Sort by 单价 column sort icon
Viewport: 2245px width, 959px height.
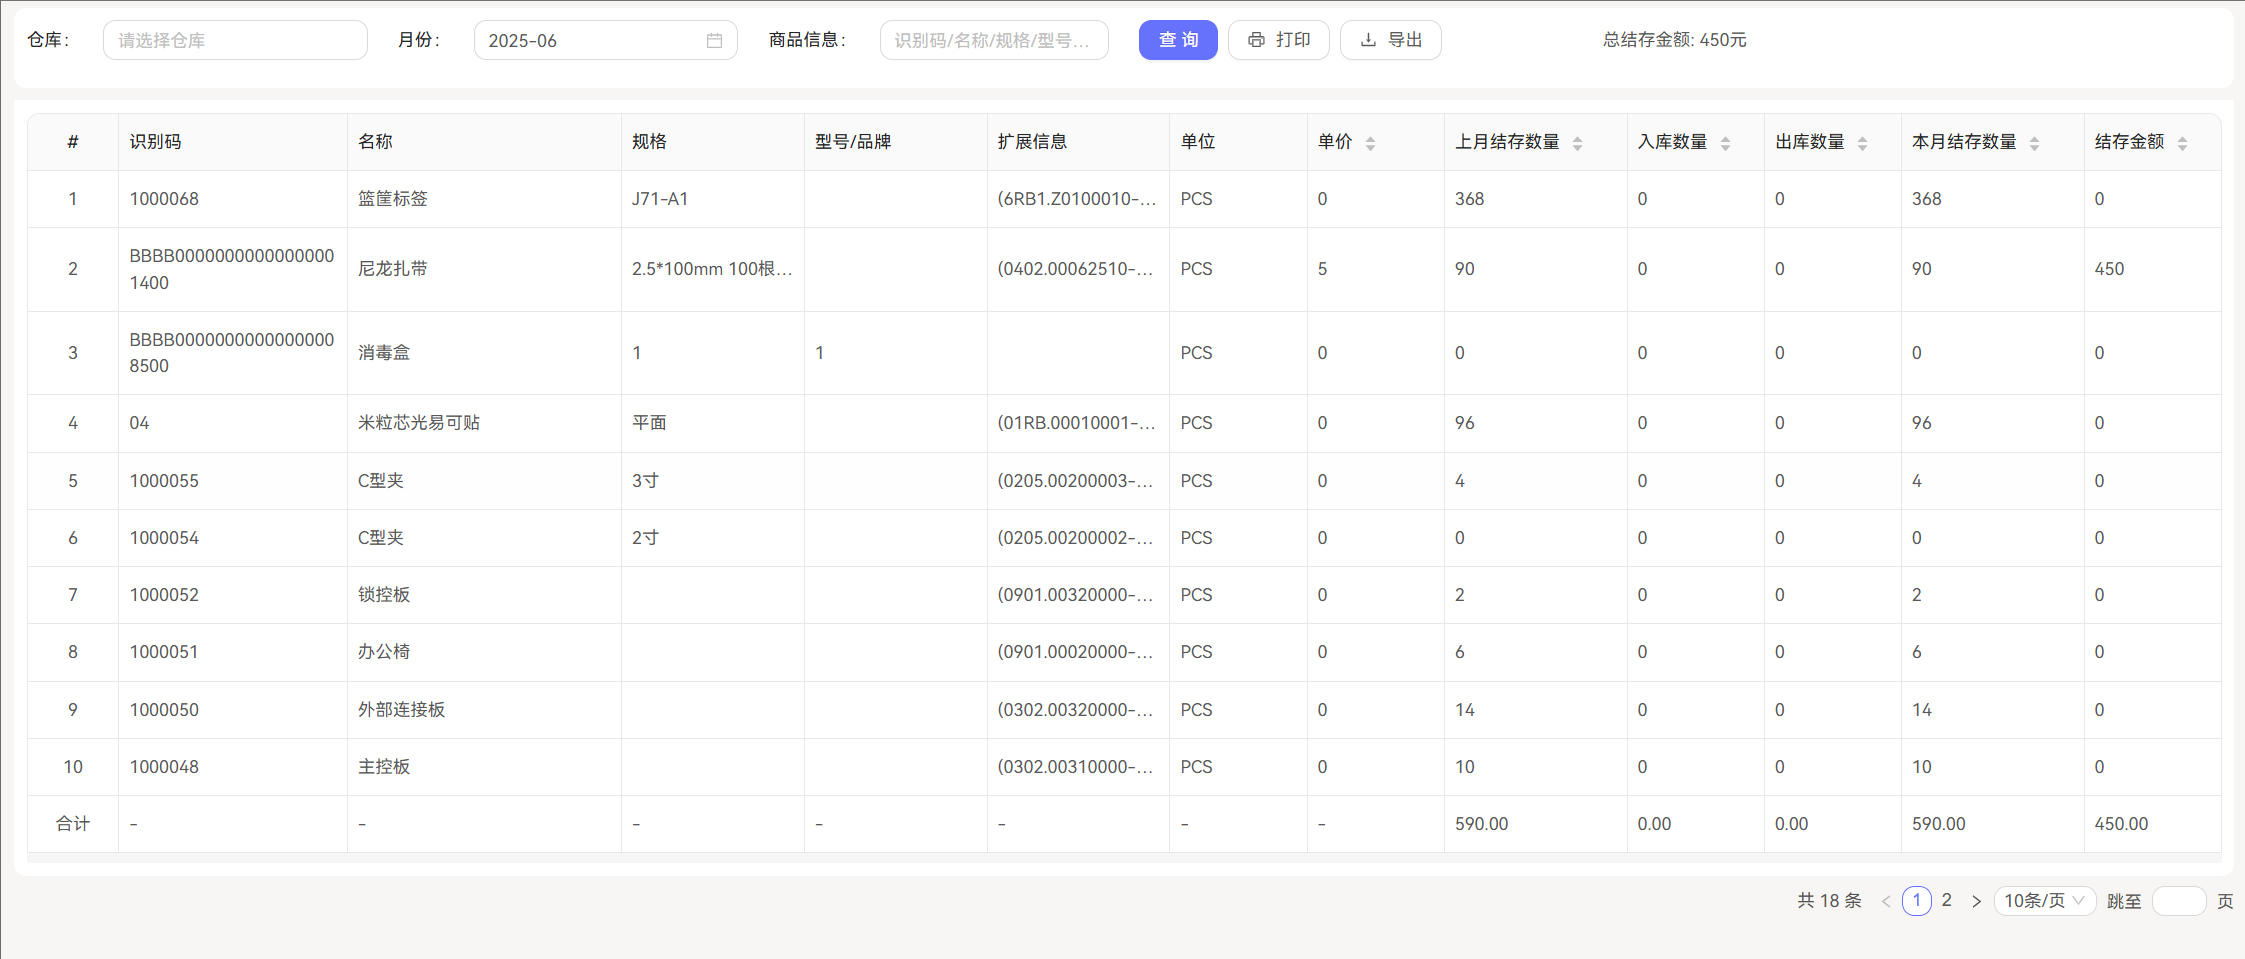[1370, 143]
